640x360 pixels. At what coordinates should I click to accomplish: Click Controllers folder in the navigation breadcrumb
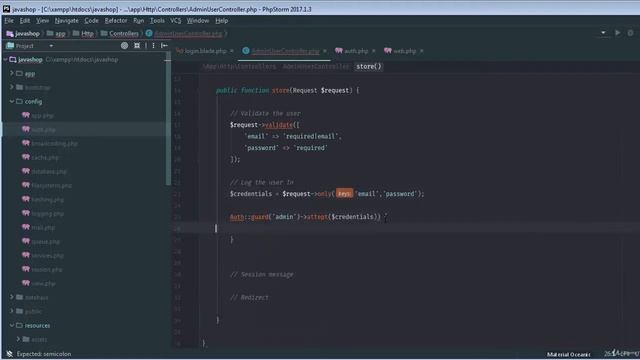[x=120, y=33]
